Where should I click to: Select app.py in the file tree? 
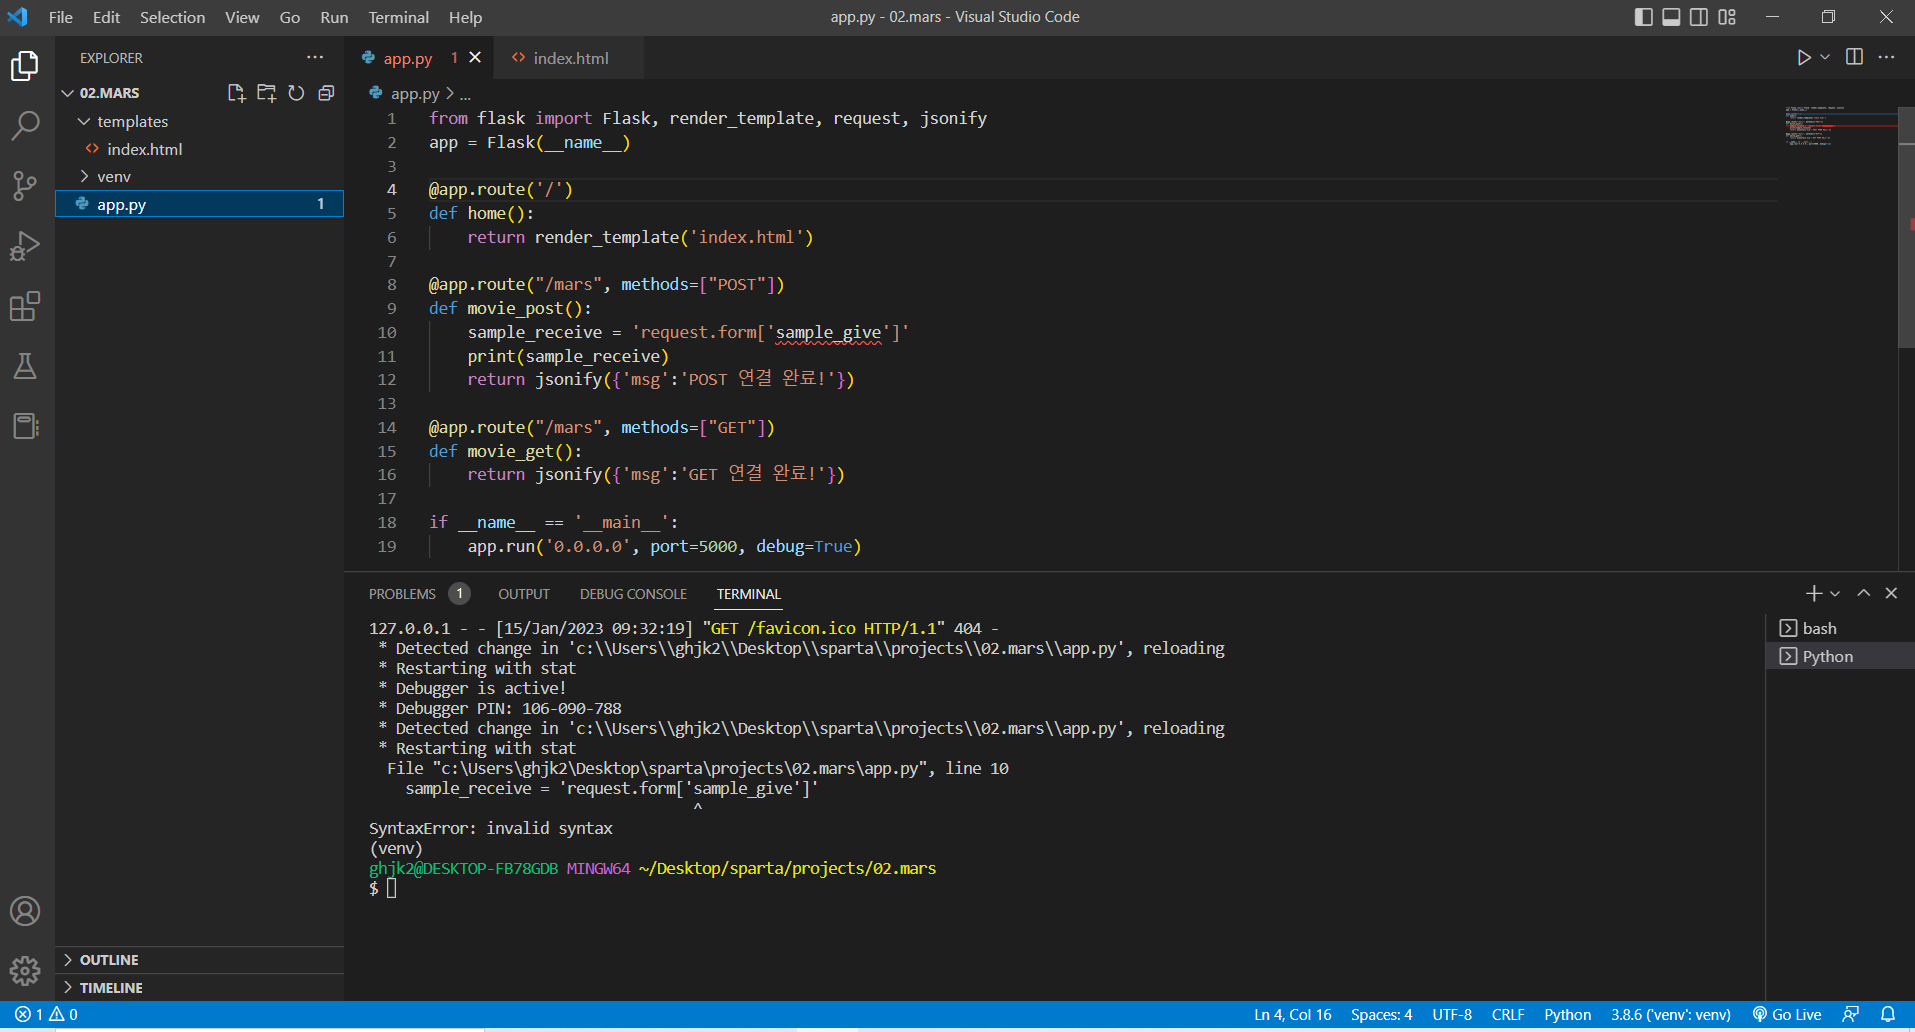pyautogui.click(x=200, y=204)
